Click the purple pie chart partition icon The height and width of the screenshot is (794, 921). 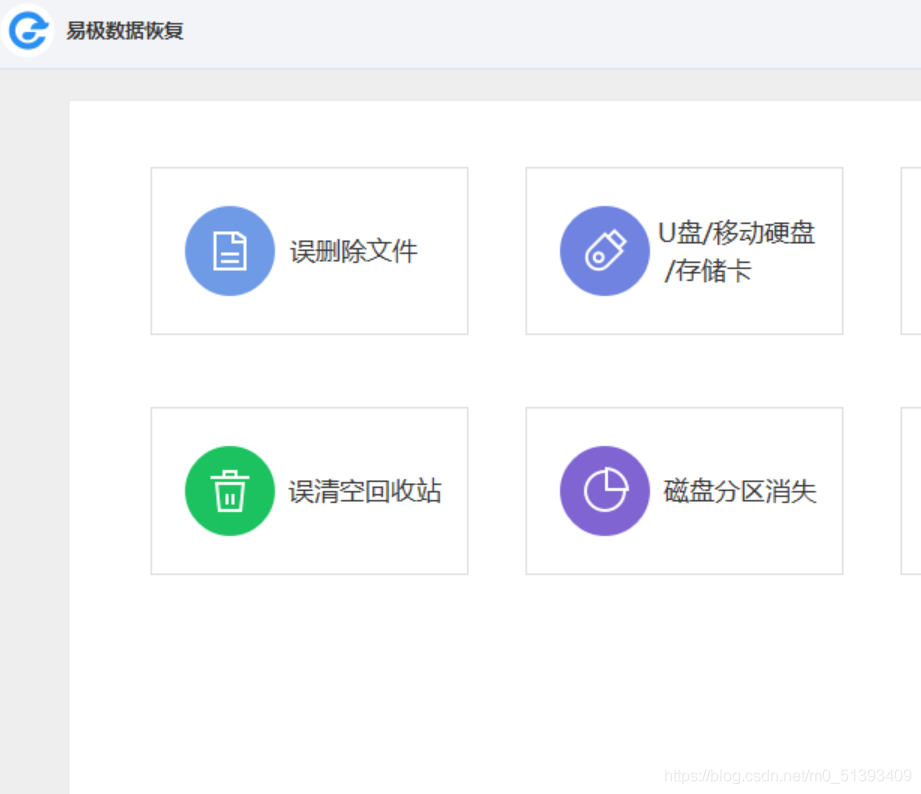click(x=604, y=491)
